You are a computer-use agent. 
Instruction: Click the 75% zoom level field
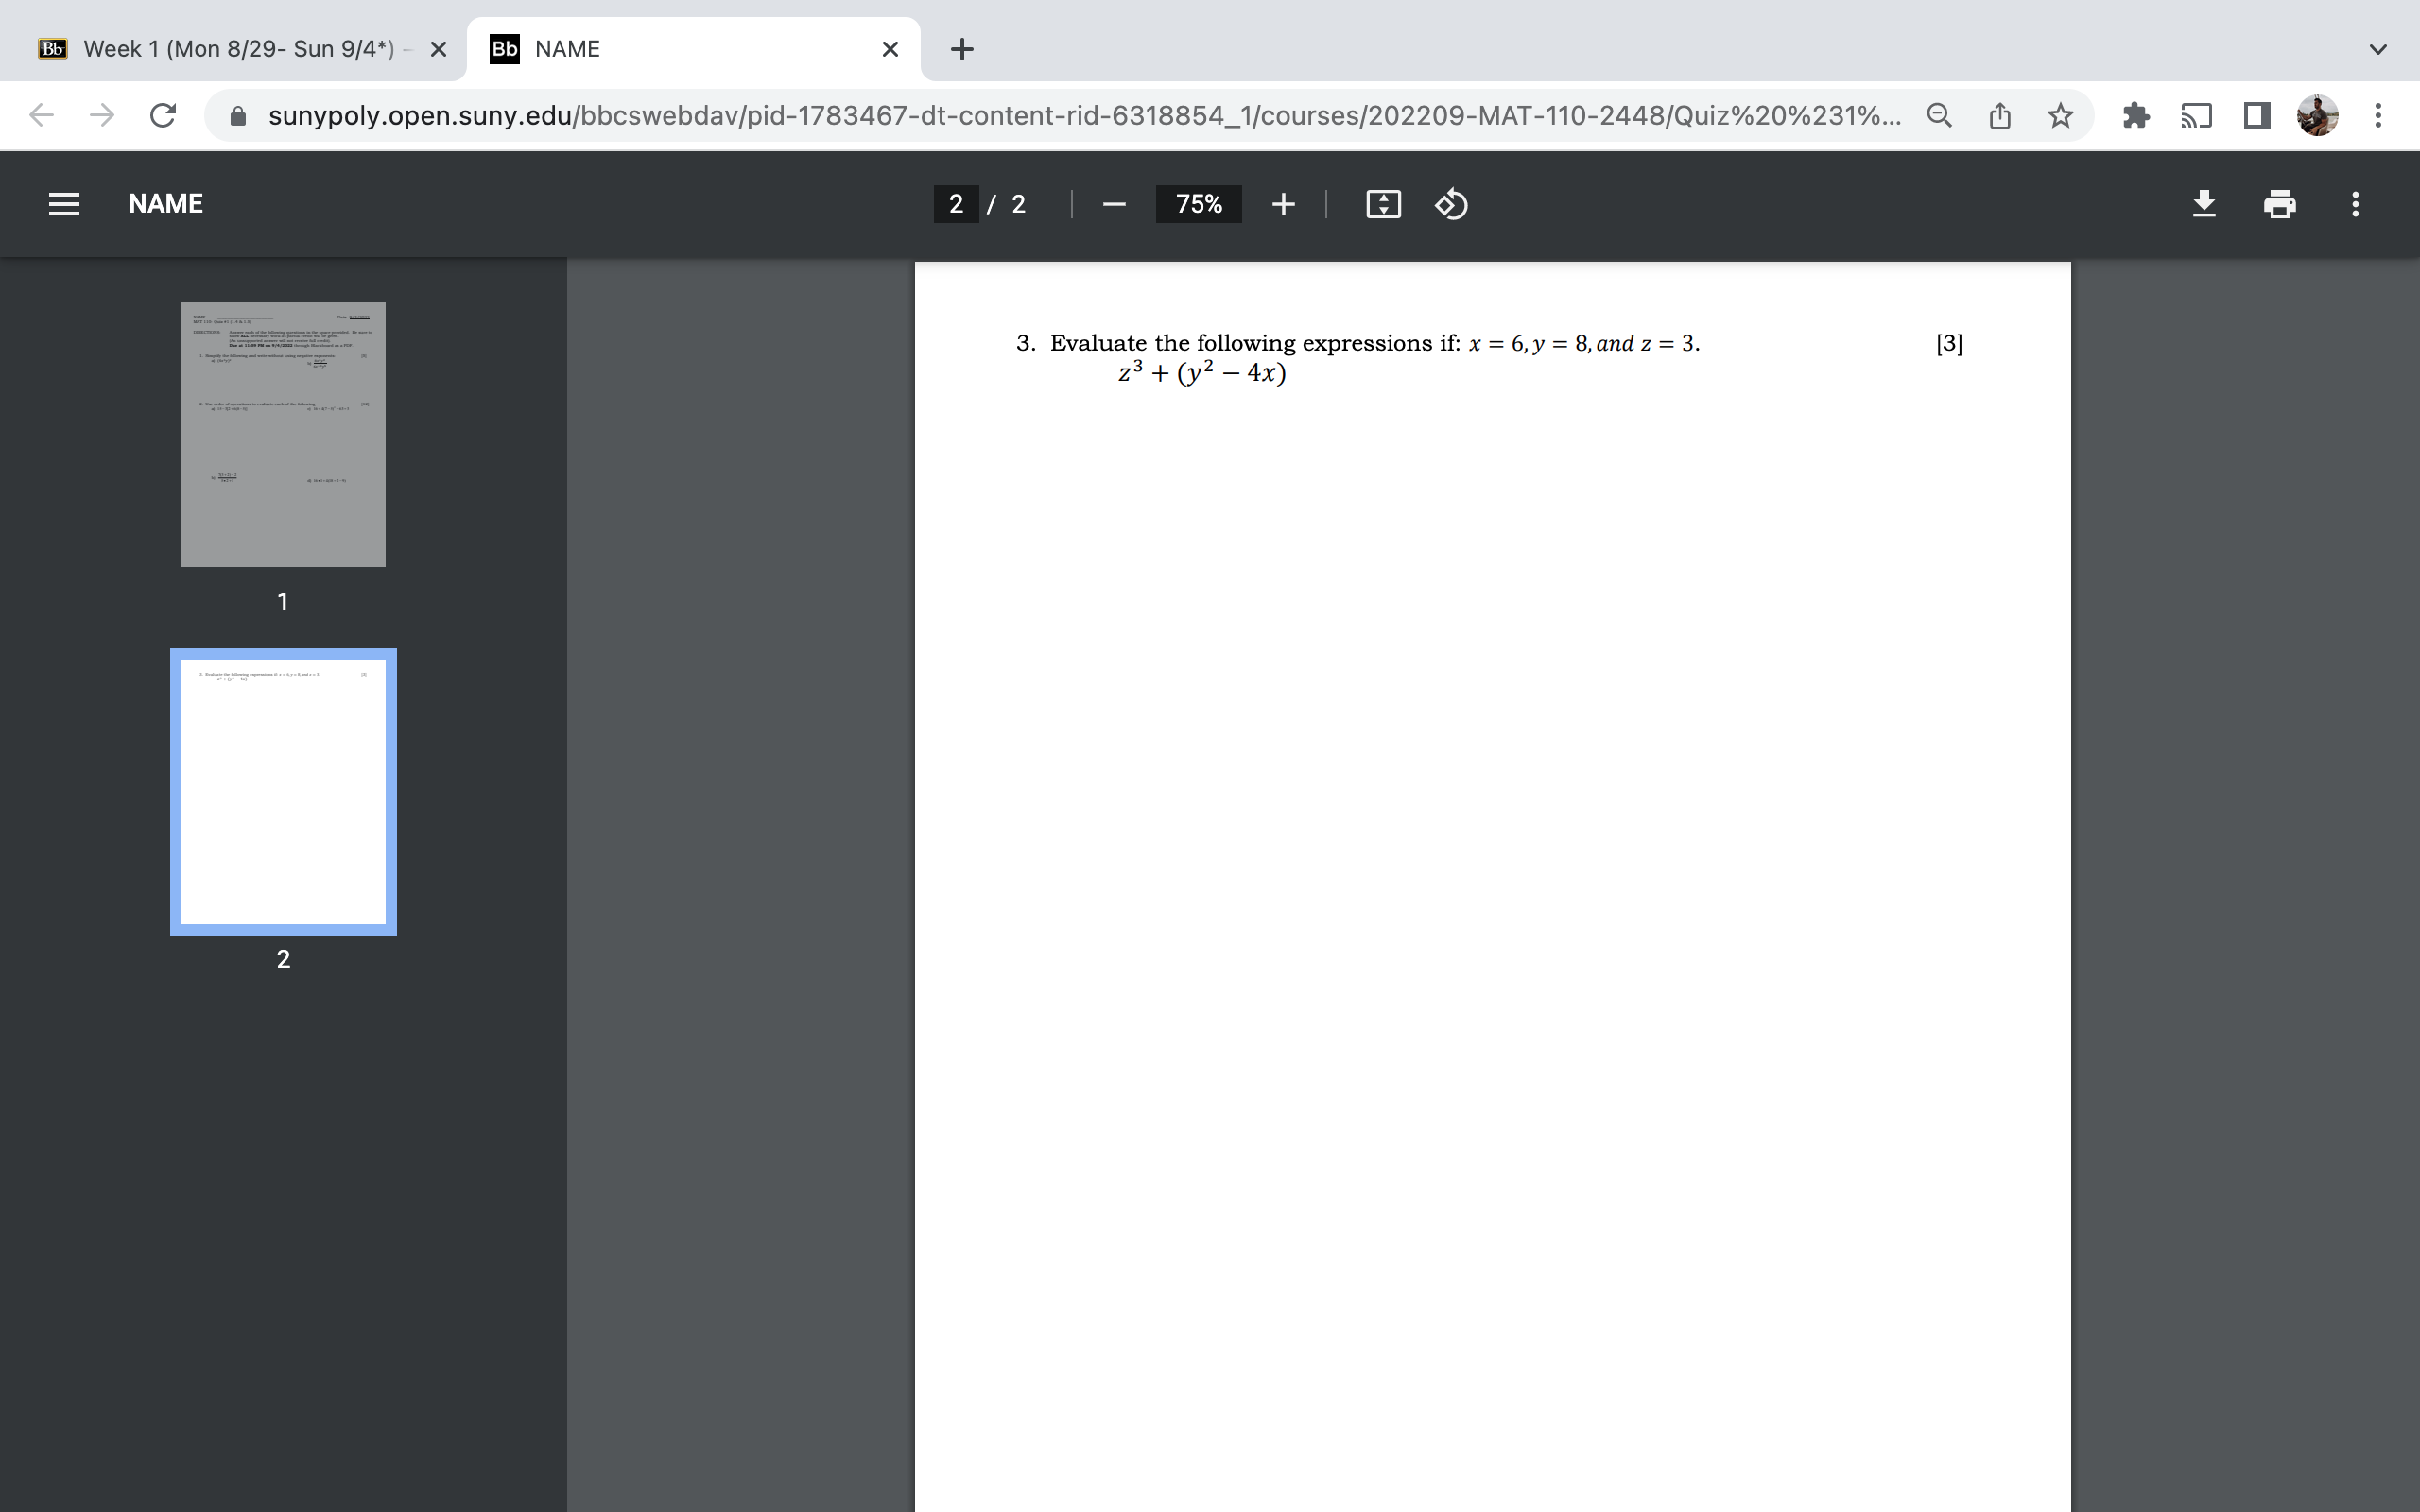click(1198, 204)
